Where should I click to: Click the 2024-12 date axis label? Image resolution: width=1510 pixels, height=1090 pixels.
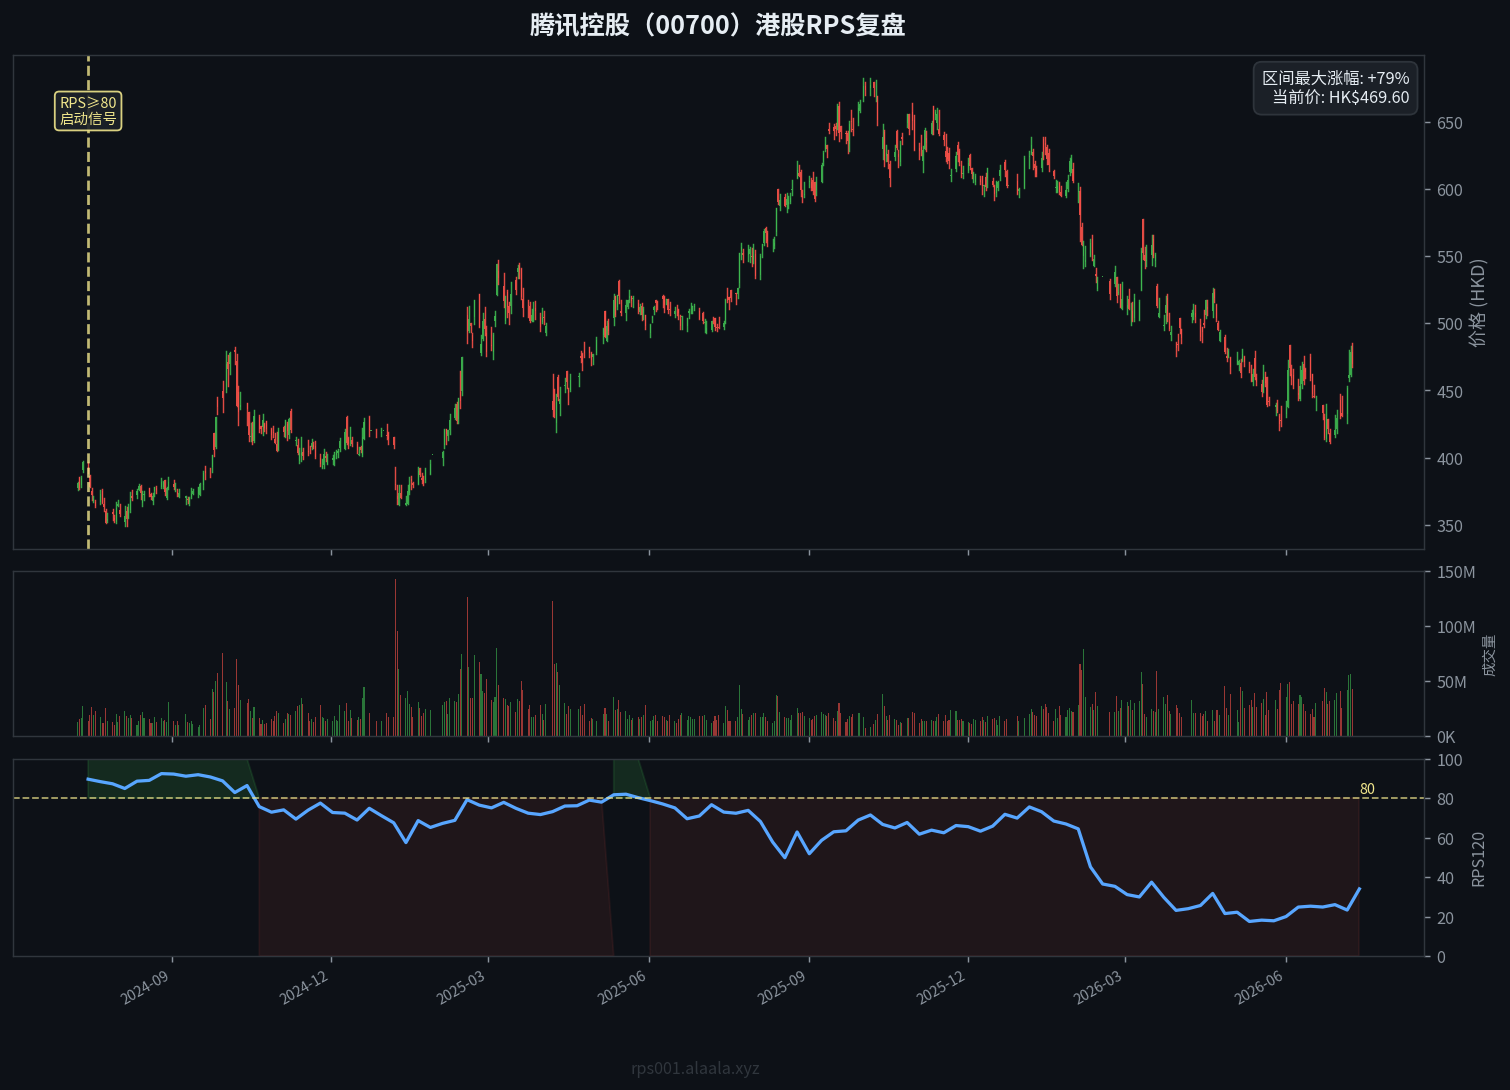coord(304,987)
